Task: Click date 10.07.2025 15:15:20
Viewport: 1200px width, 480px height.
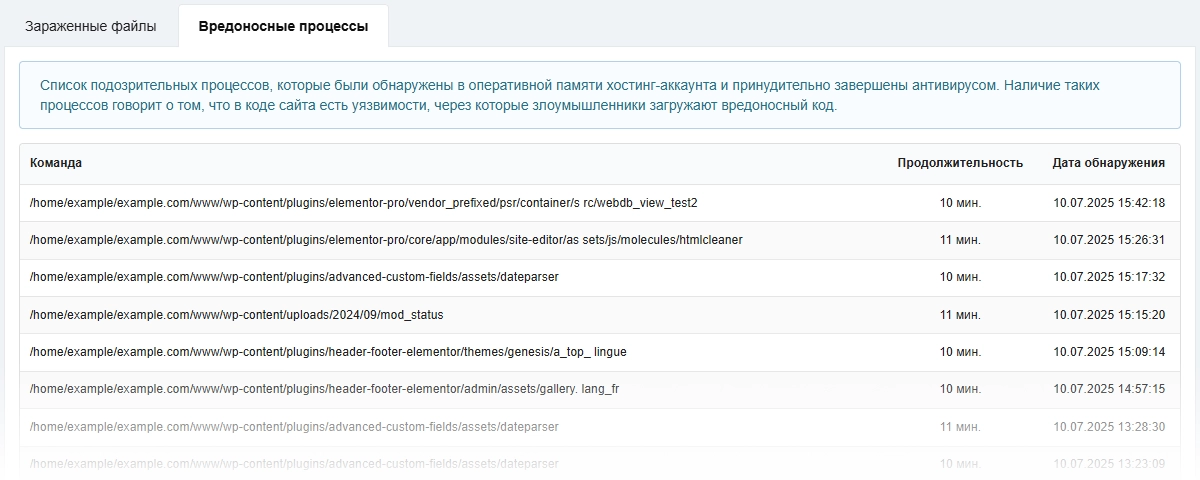Action: coord(1109,315)
